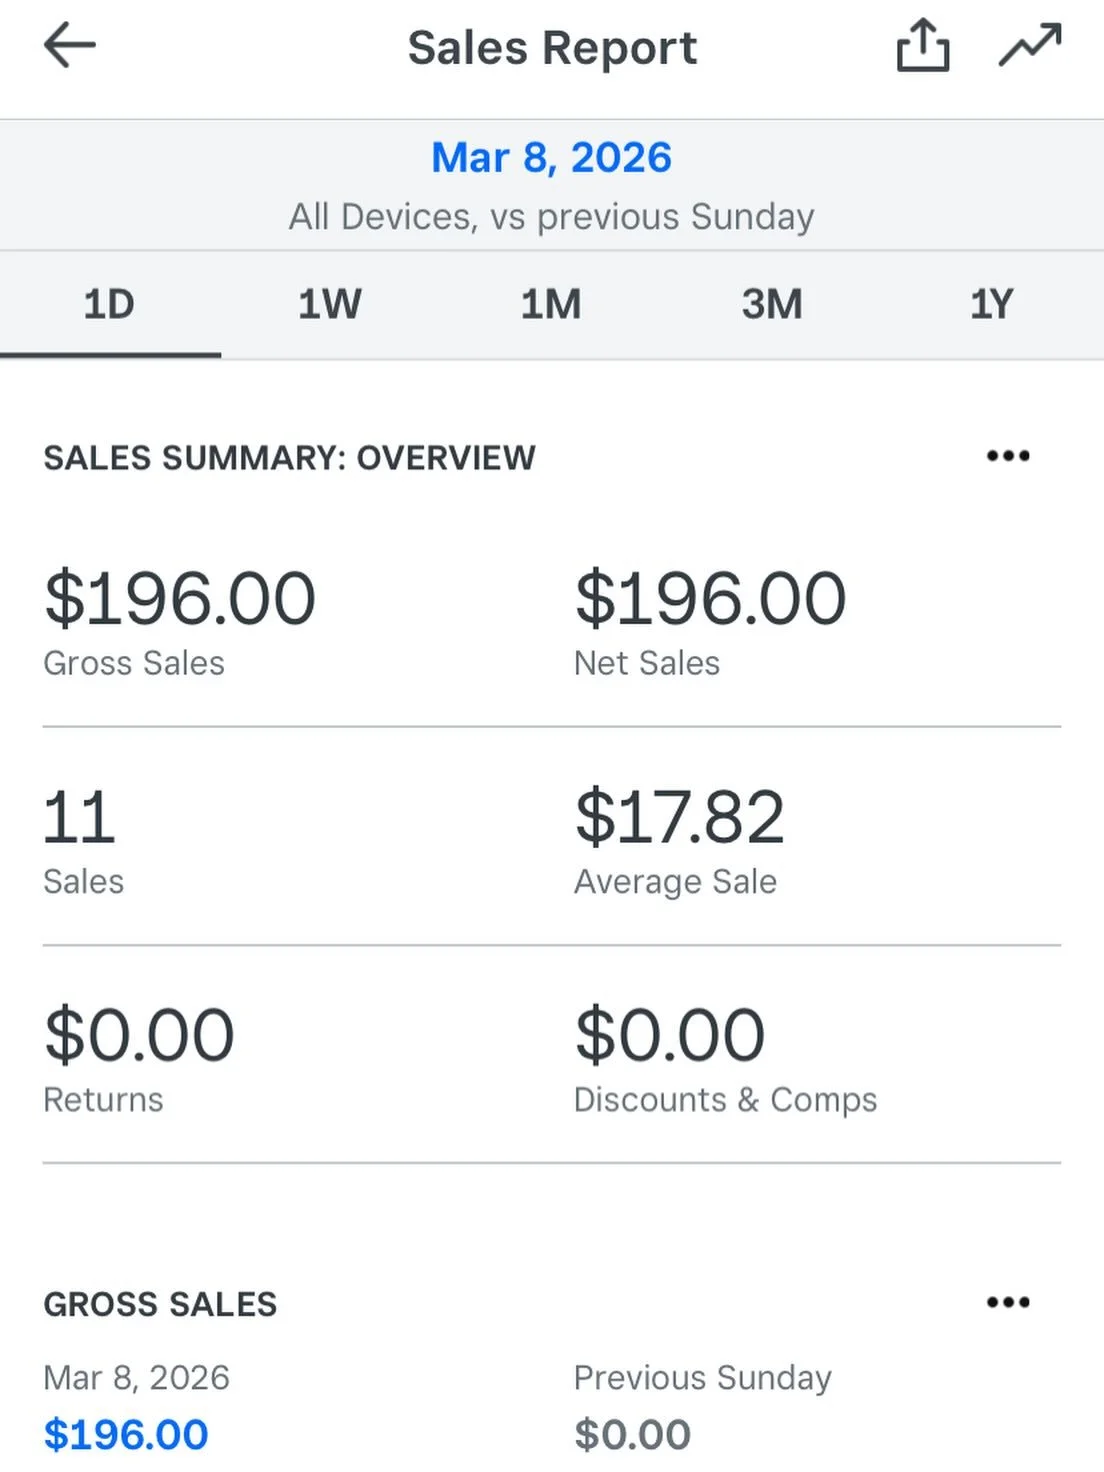Screen dimensions: 1104x1472
Task: Switch to the 1M tab
Action: (x=551, y=304)
